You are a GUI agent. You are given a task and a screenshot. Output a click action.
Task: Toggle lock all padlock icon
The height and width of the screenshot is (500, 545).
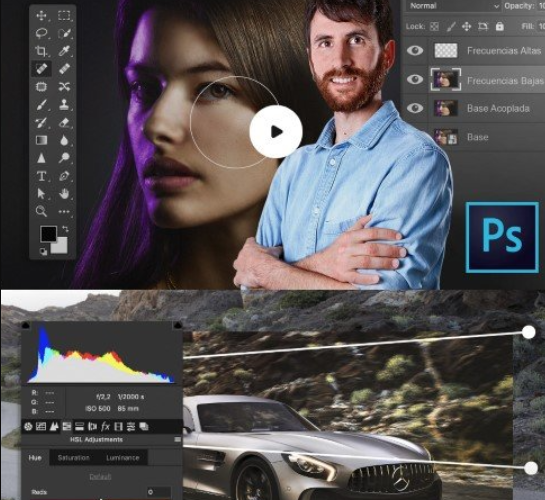click(499, 26)
